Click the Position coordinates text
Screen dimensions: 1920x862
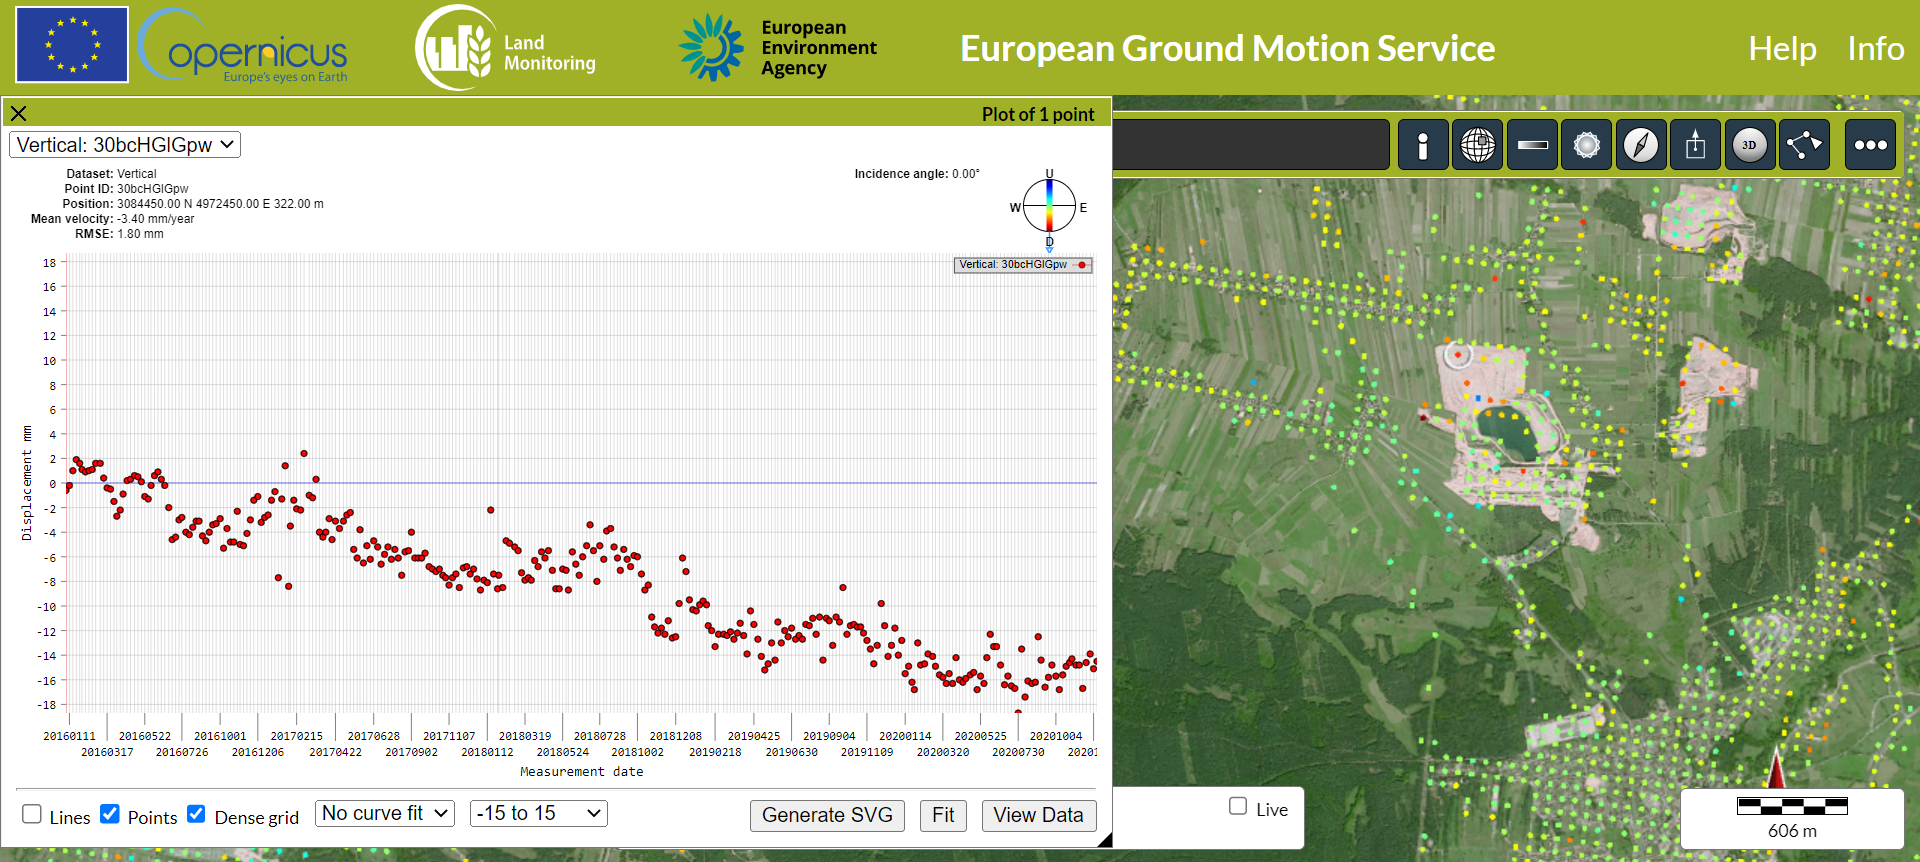[220, 204]
